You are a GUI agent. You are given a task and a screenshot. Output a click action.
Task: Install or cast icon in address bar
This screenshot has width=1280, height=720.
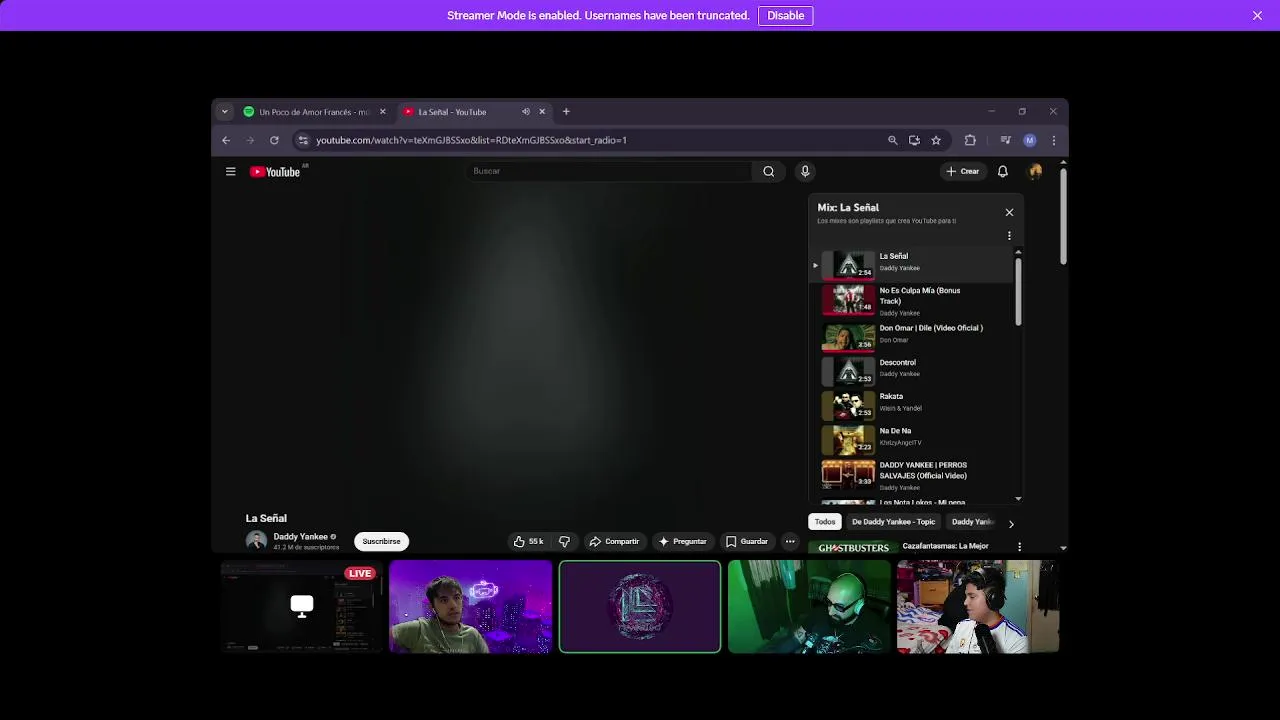pos(914,140)
